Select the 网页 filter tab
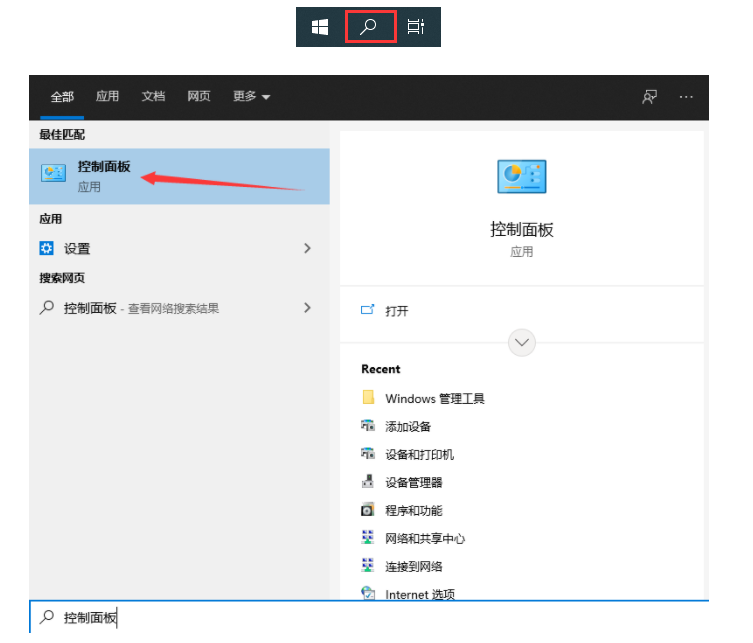The width and height of the screenshot is (753, 643). [x=198, y=97]
